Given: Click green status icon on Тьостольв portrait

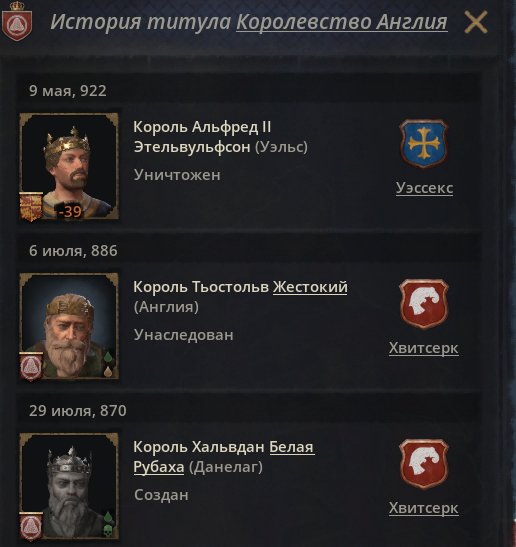Looking at the screenshot, I should [108, 357].
